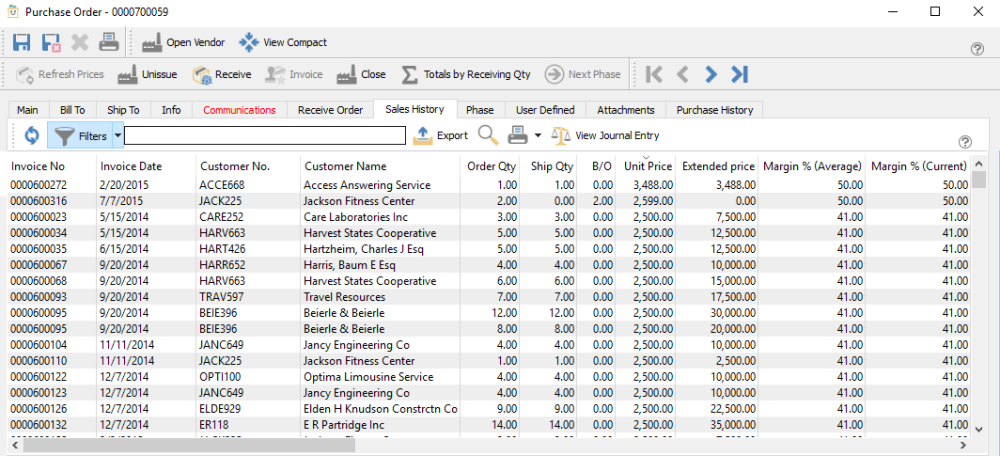Refresh the sales history list

tap(31, 136)
